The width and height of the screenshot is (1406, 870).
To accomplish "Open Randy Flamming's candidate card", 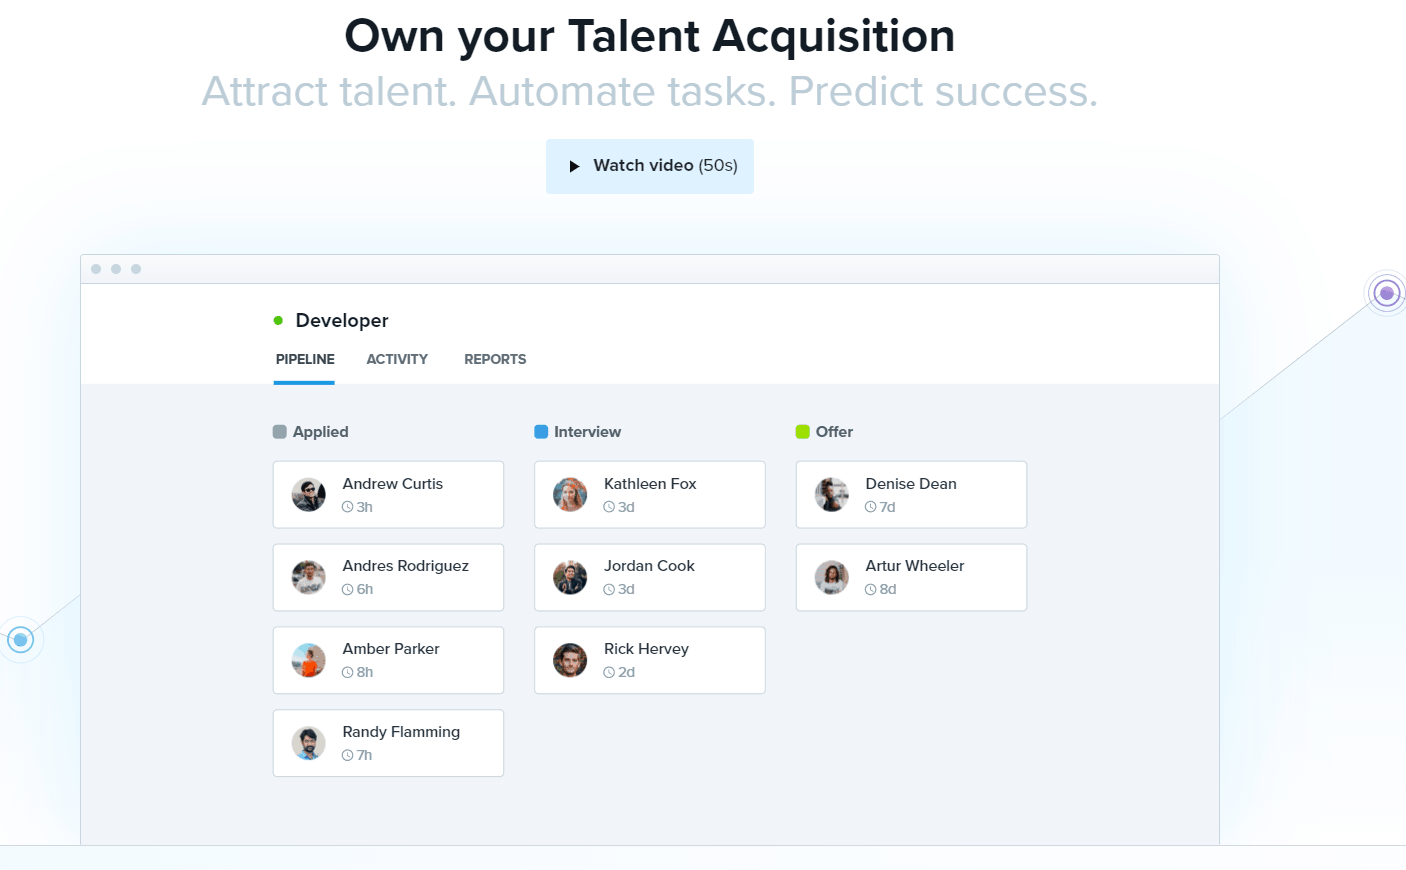I will click(x=388, y=743).
